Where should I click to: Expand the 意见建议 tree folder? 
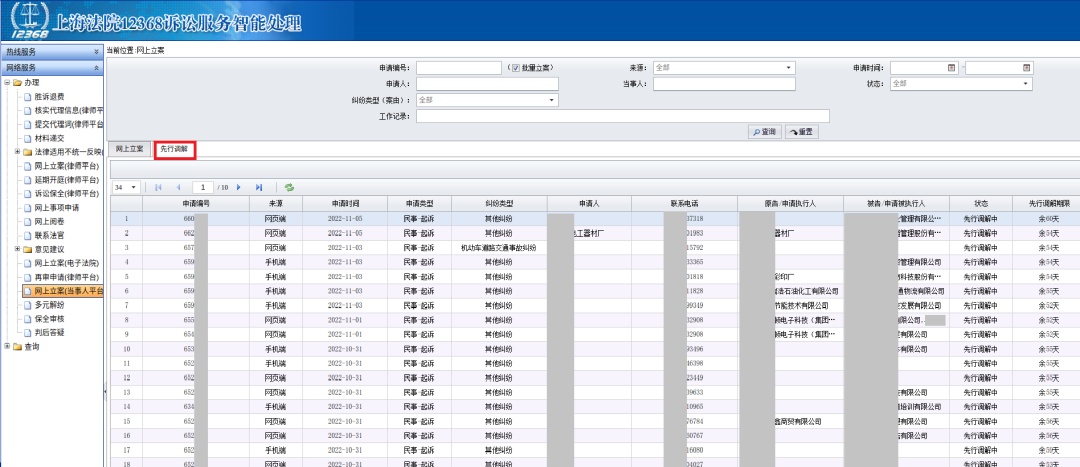(17, 249)
